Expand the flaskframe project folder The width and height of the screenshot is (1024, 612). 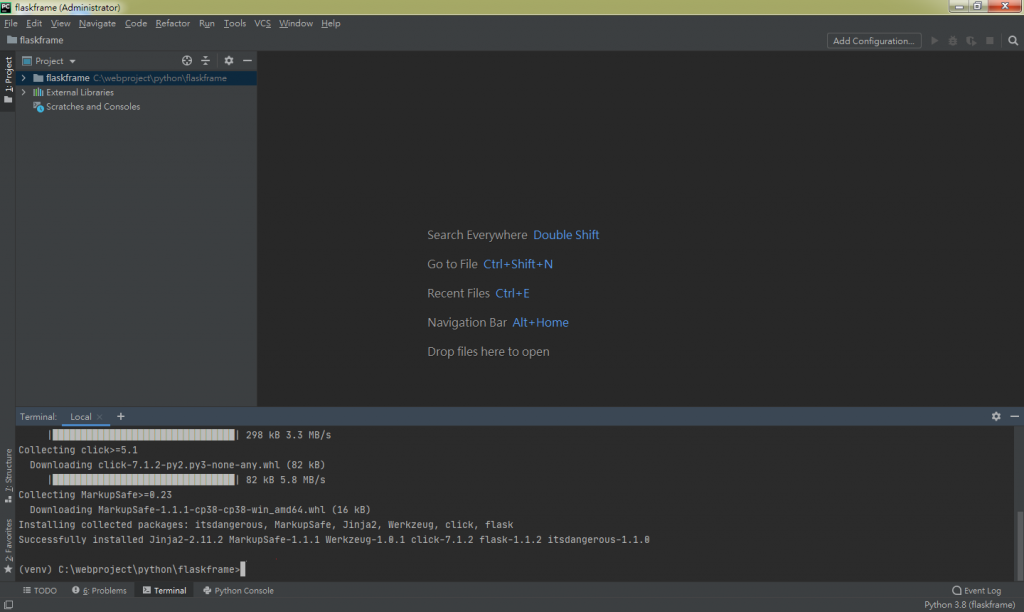pos(24,78)
